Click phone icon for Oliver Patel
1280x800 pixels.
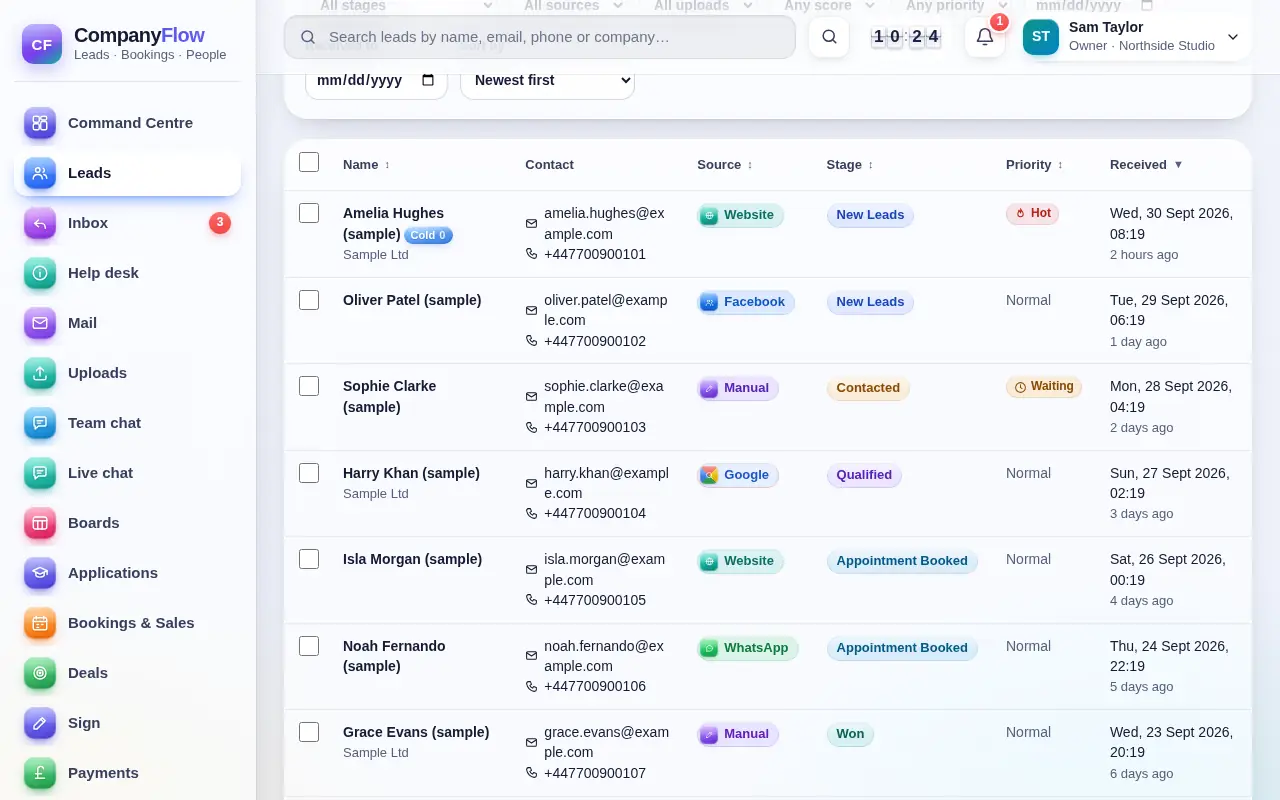(531, 341)
